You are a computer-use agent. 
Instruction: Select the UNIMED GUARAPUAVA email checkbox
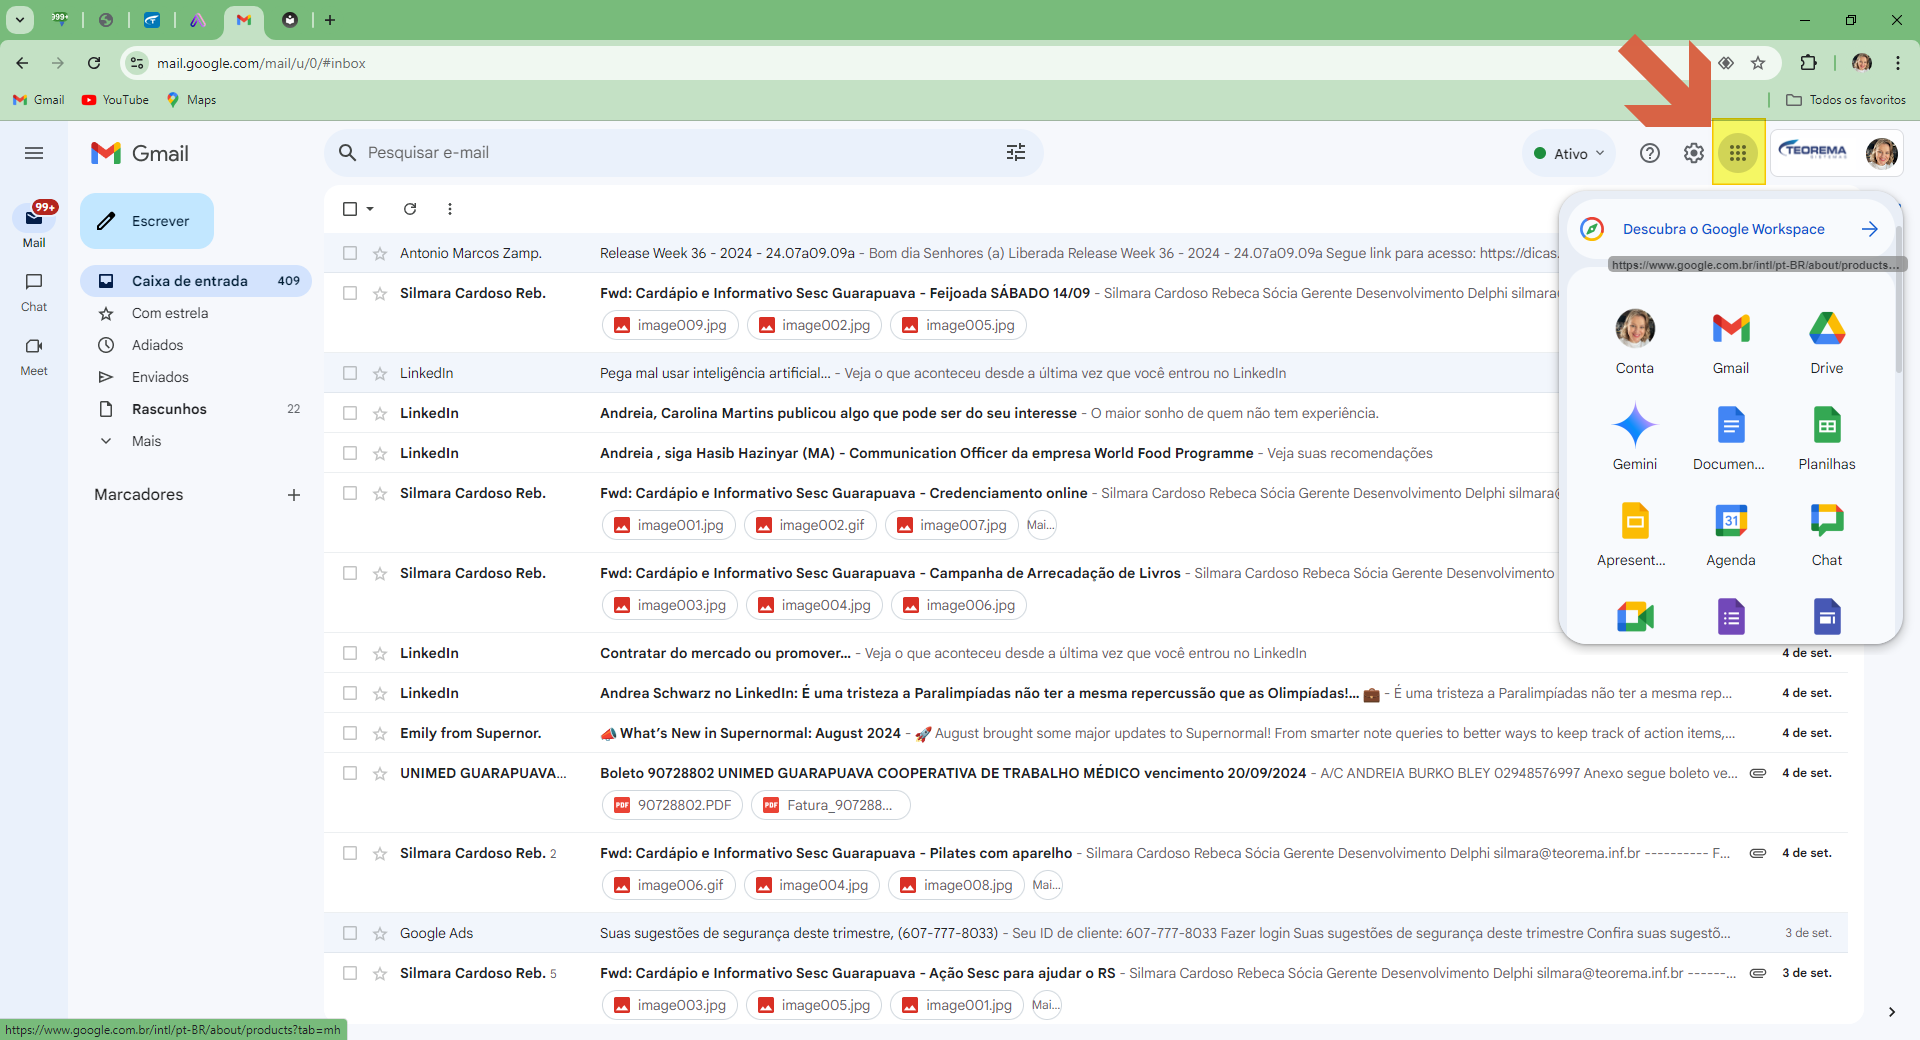click(x=350, y=773)
